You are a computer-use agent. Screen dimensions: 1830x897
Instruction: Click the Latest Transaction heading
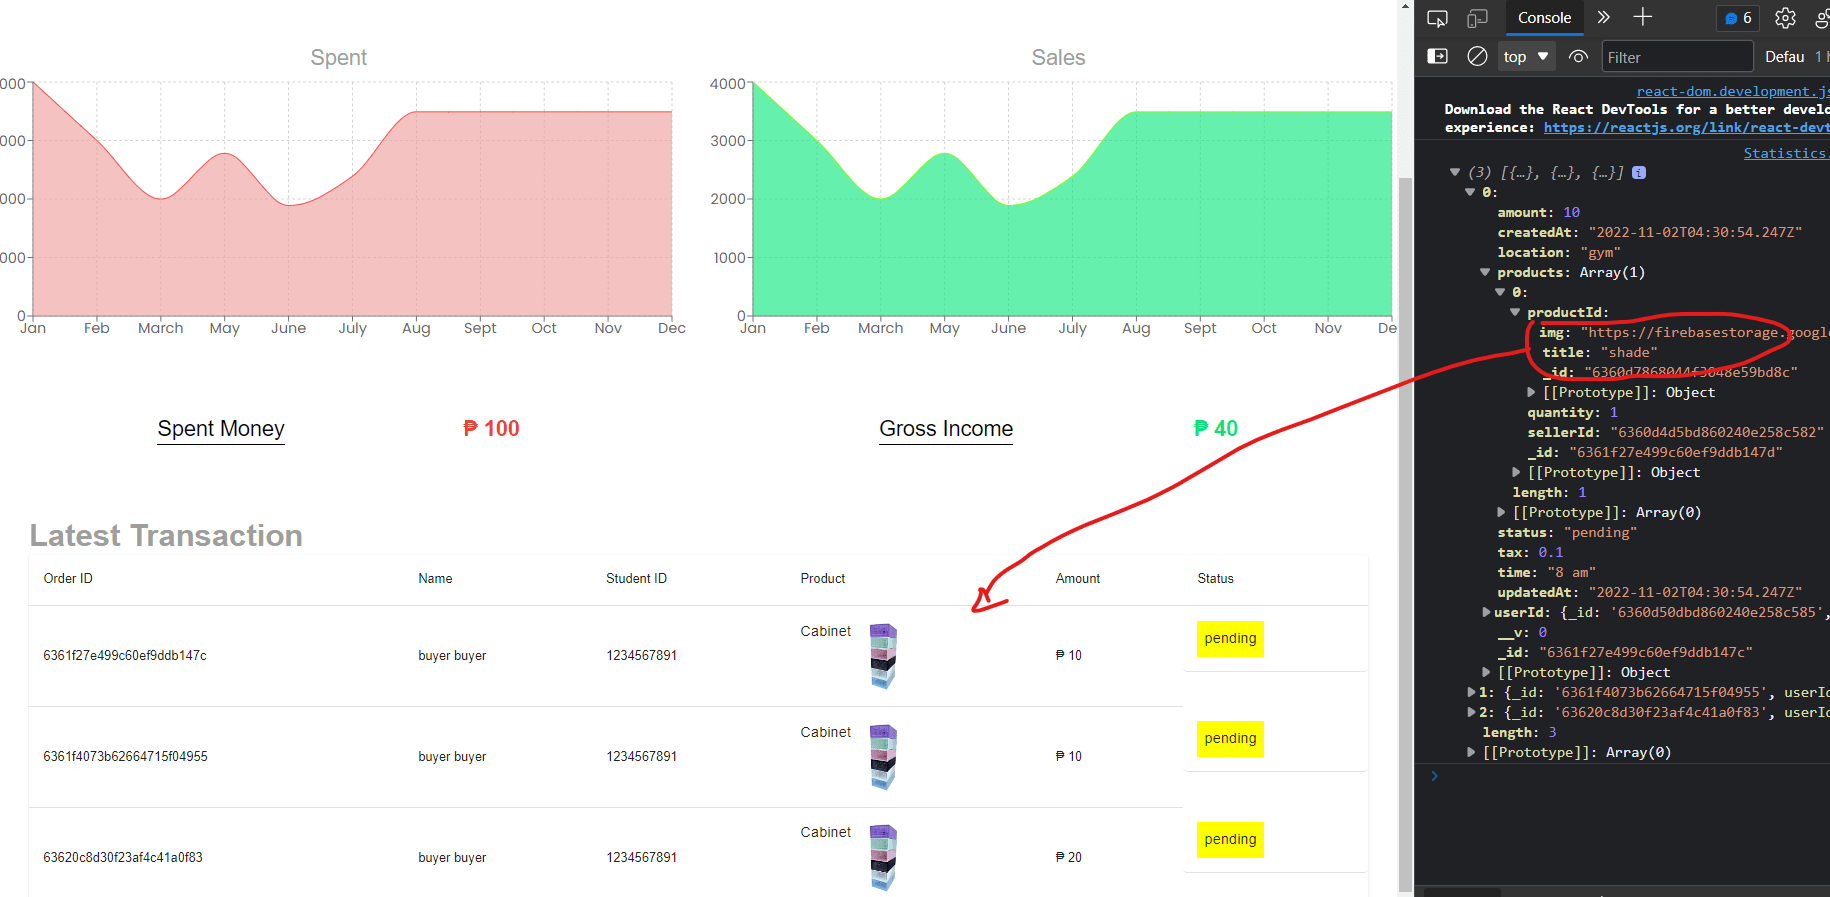click(x=166, y=536)
